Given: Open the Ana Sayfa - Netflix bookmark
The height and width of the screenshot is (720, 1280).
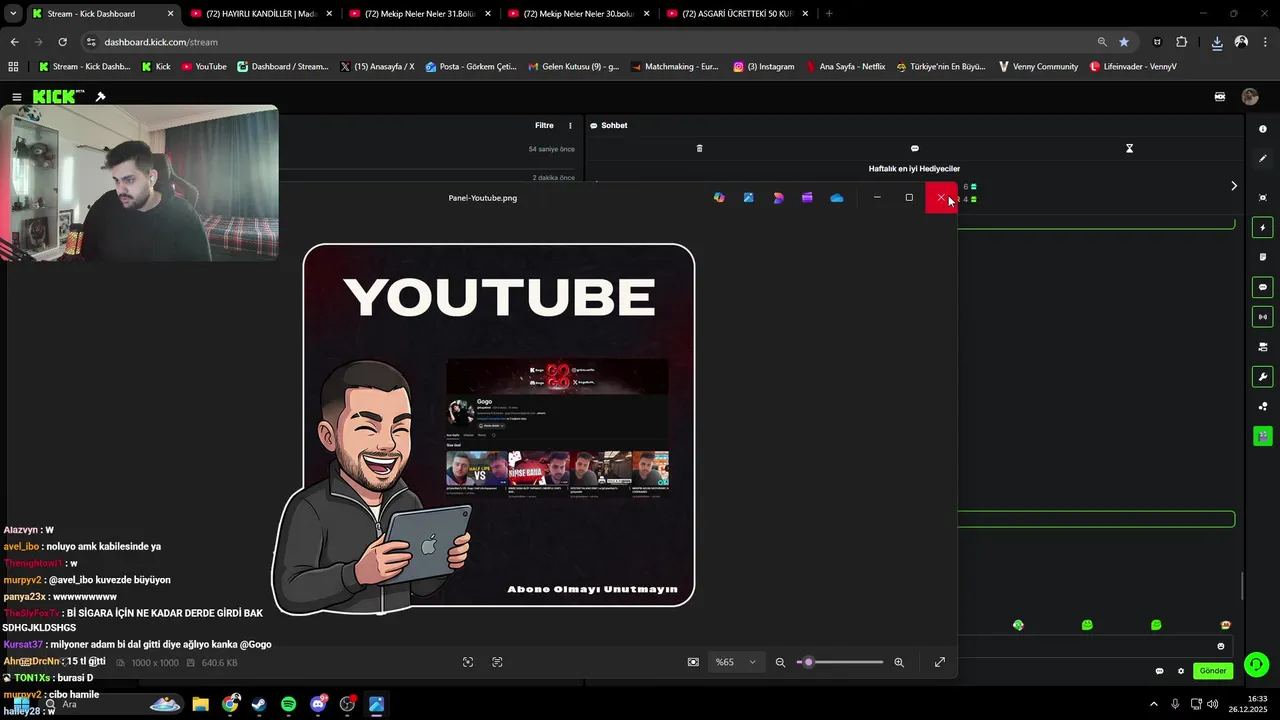Looking at the screenshot, I should tap(846, 67).
